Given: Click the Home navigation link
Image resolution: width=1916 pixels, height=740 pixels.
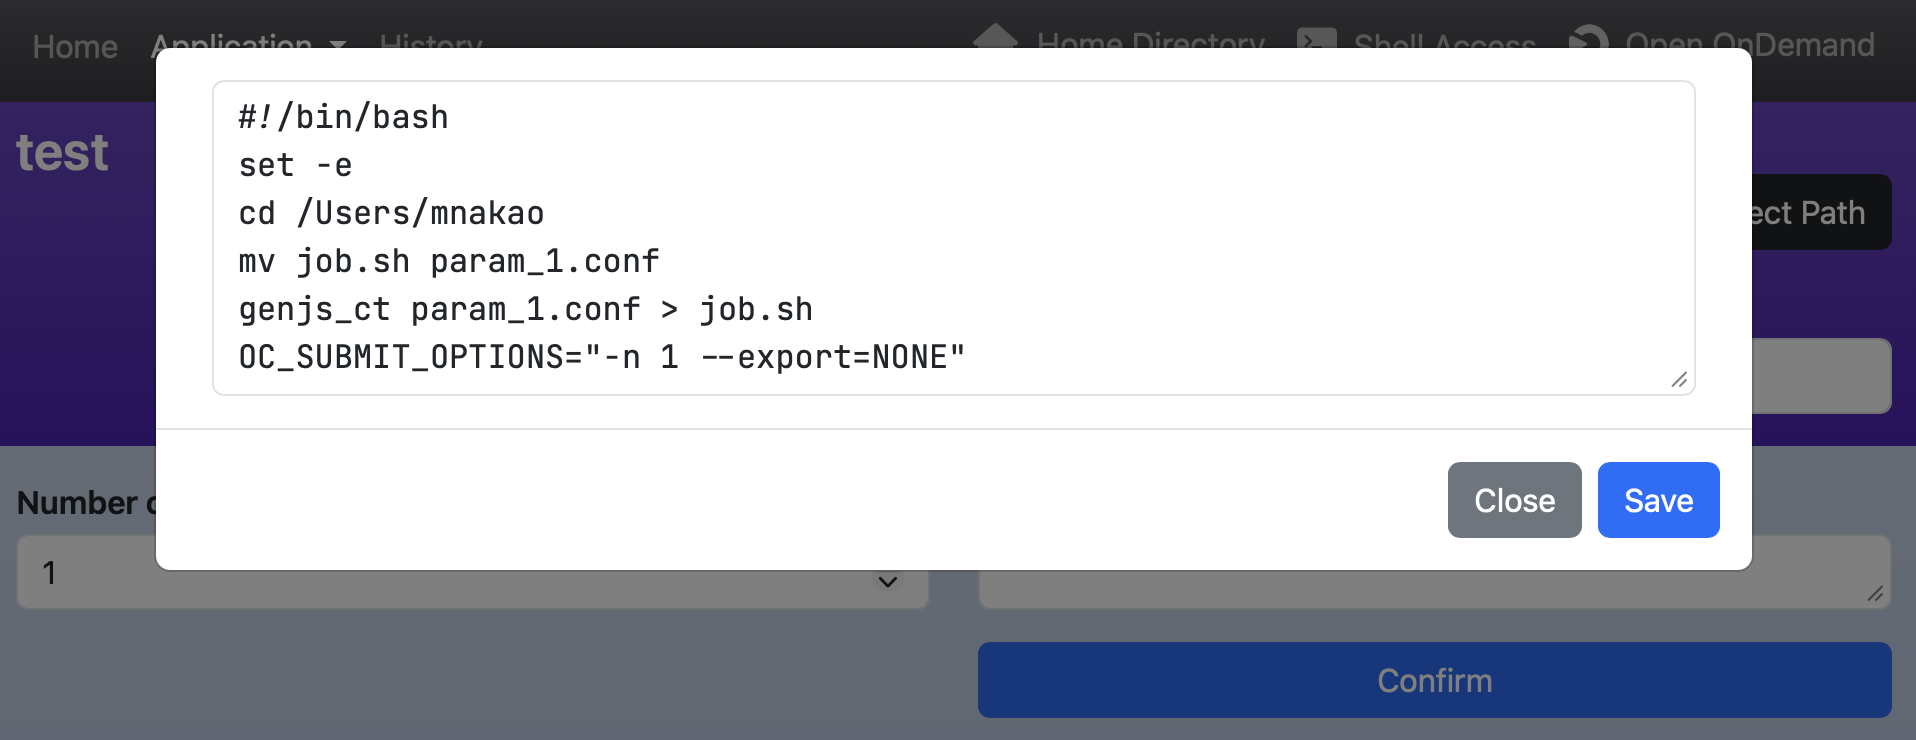Looking at the screenshot, I should tap(75, 46).
